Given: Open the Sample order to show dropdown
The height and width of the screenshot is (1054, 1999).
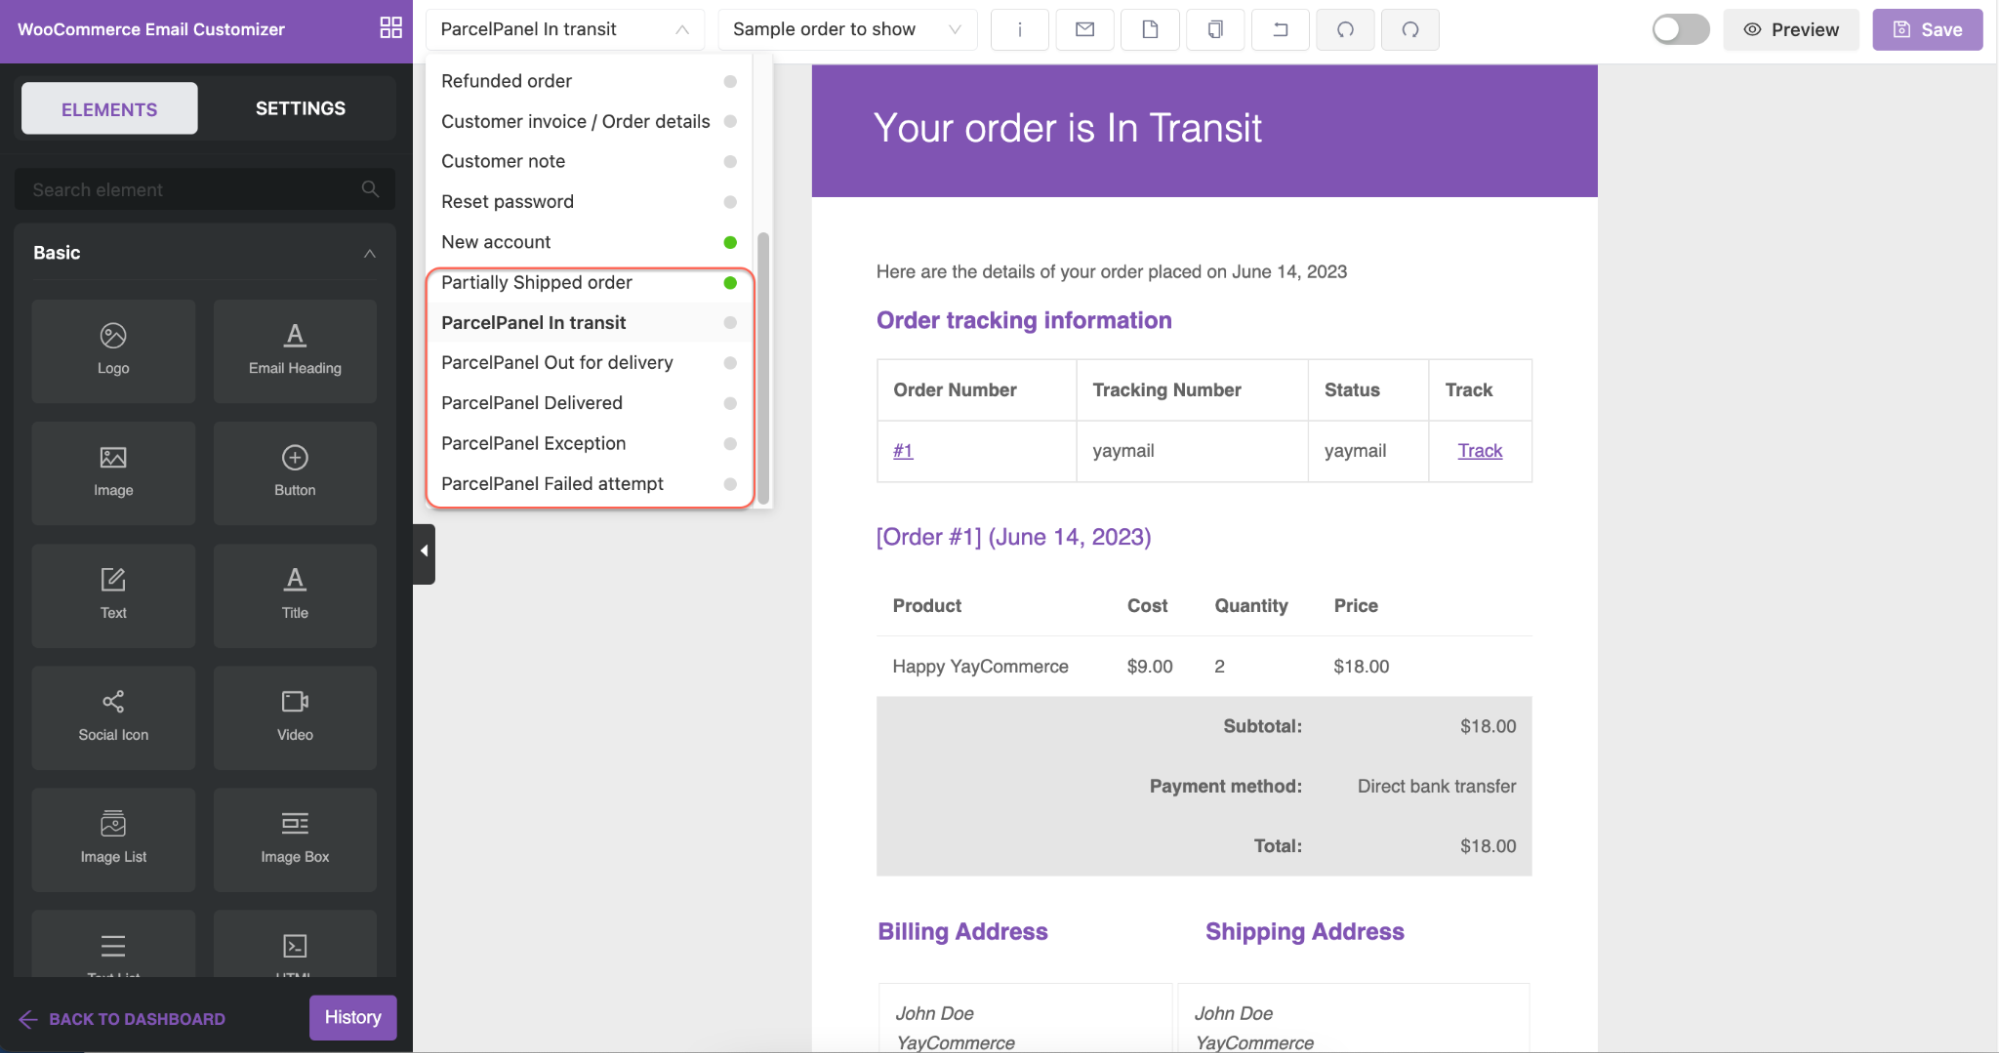Looking at the screenshot, I should [846, 30].
